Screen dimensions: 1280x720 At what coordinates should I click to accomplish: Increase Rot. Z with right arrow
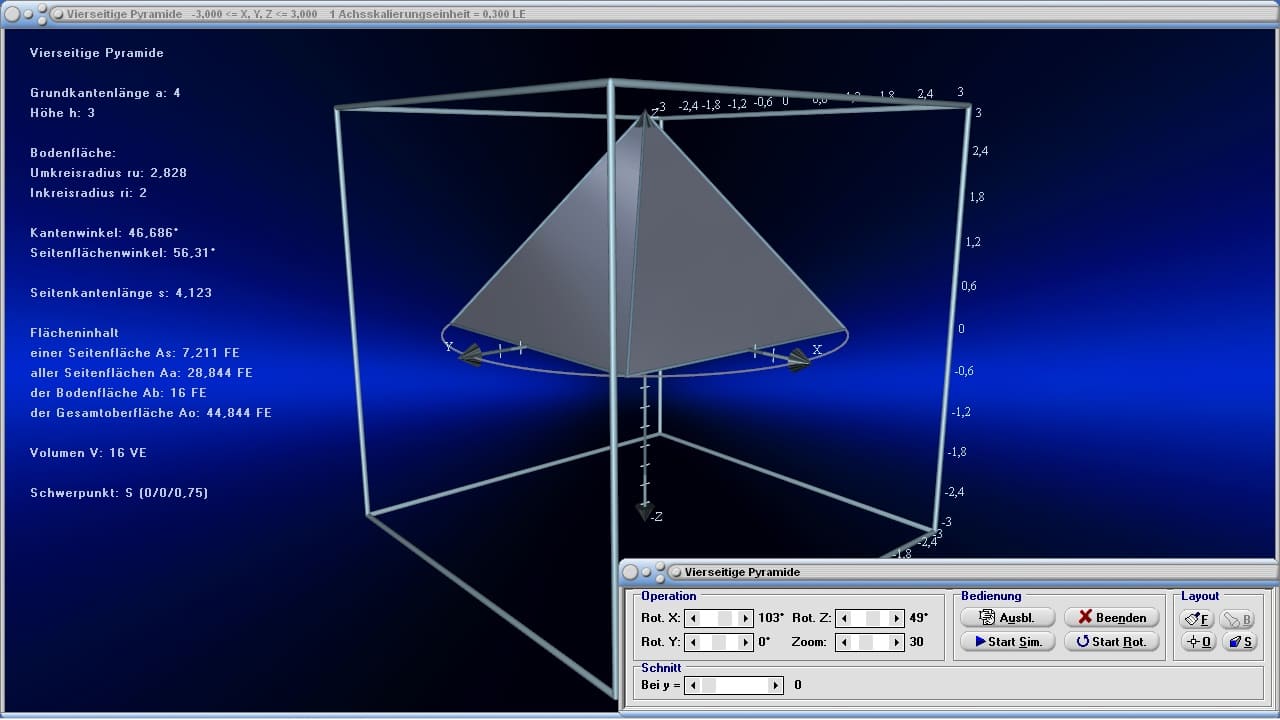[896, 619]
